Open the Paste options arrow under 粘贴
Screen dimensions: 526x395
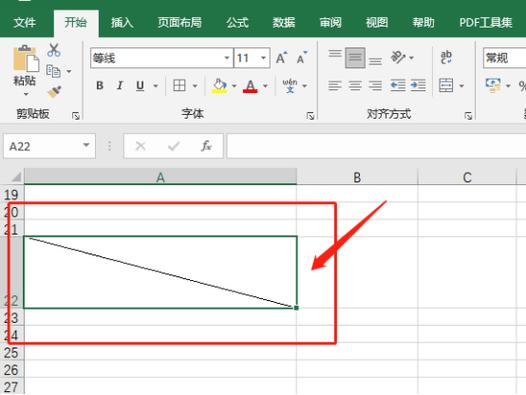click(26, 95)
